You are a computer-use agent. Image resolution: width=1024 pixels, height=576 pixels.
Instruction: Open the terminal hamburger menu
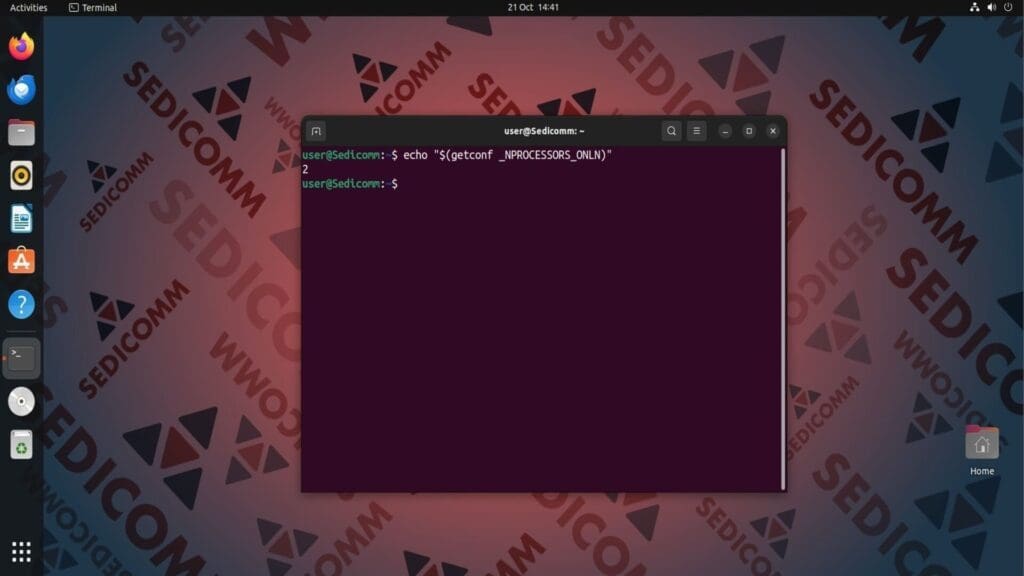pyautogui.click(x=696, y=131)
